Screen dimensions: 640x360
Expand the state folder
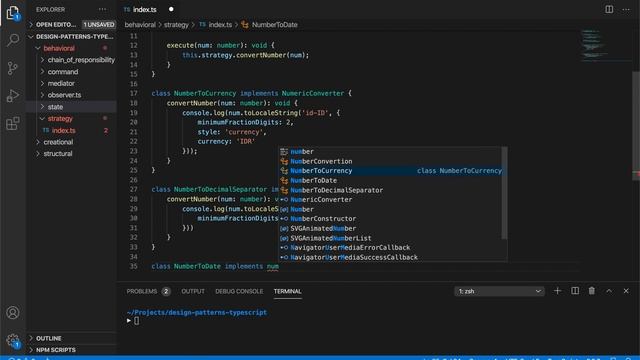(x=71, y=107)
